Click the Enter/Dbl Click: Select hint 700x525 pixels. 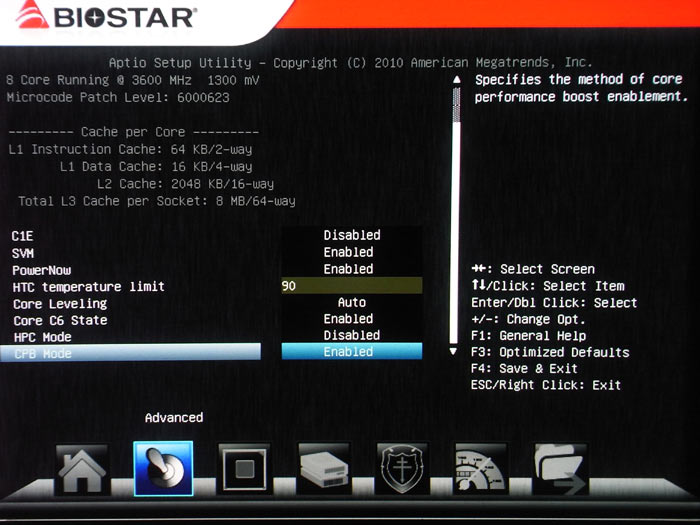554,303
